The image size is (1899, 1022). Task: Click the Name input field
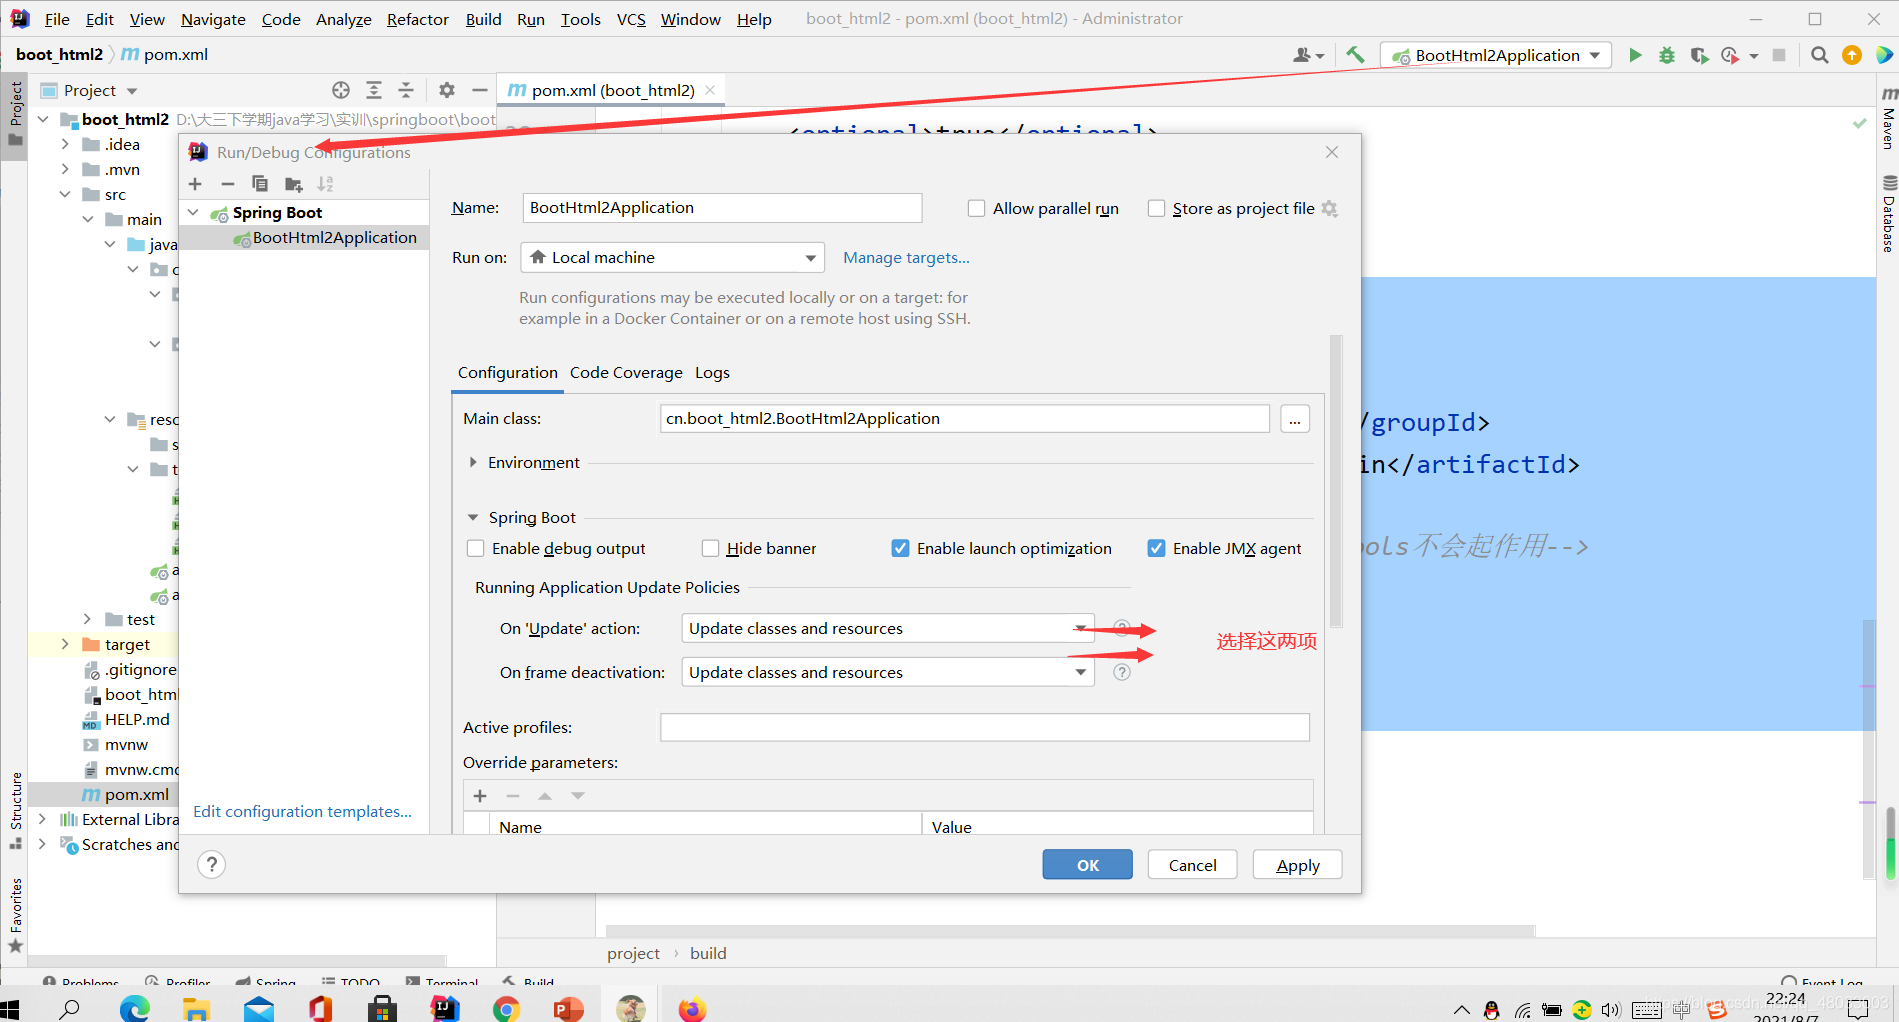click(x=722, y=208)
